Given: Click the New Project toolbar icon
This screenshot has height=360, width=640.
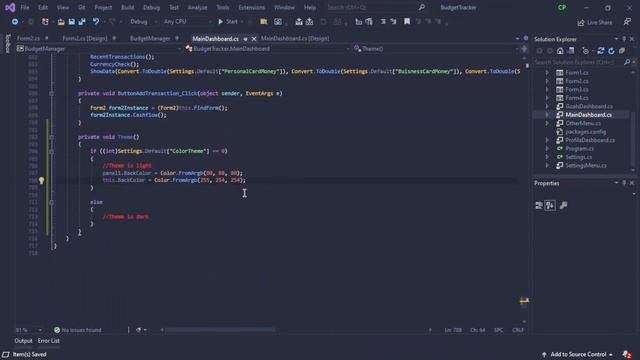Looking at the screenshot, I should [x=45, y=22].
